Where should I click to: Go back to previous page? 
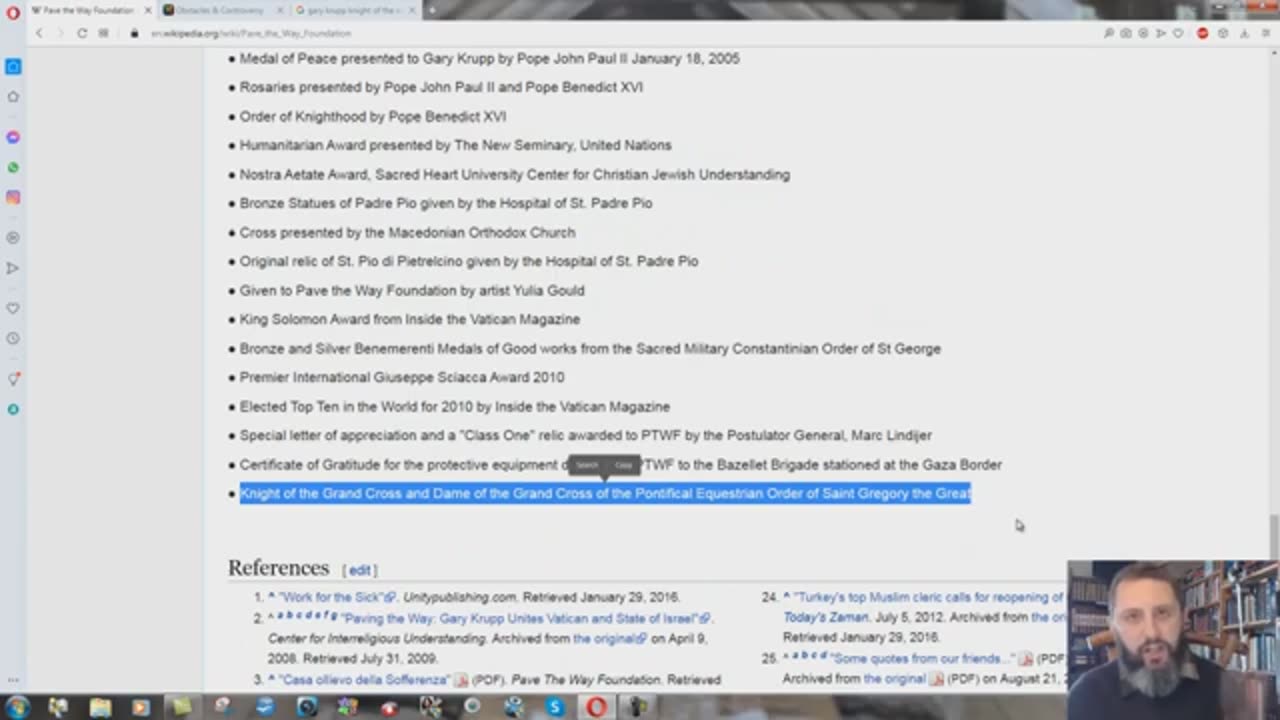point(39,33)
